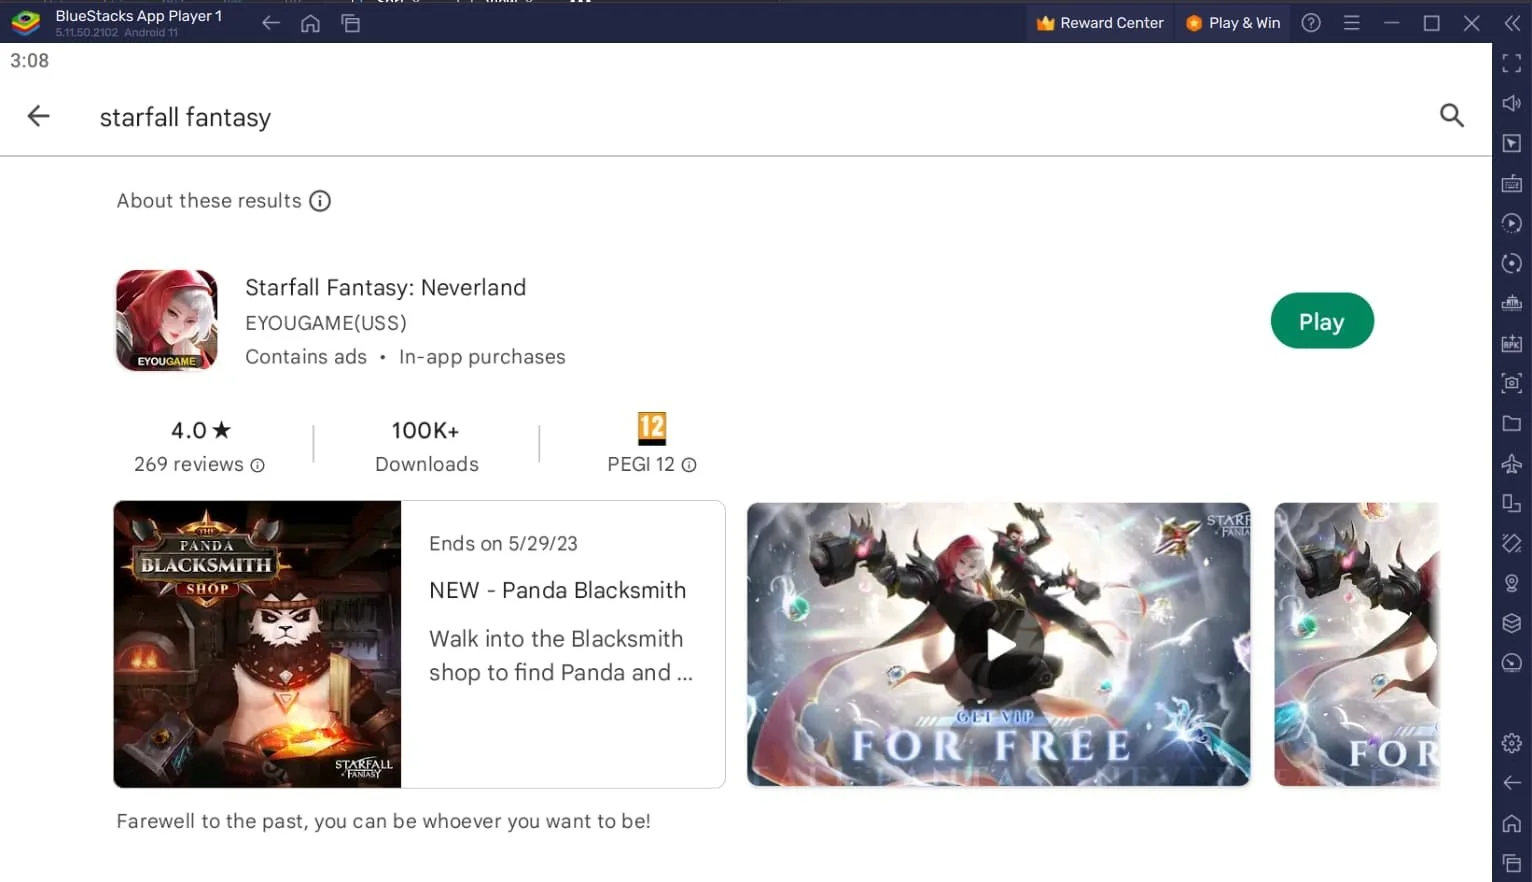Open the Starfall Fantasy: Neverland app icon
The image size is (1532, 882).
166,320
